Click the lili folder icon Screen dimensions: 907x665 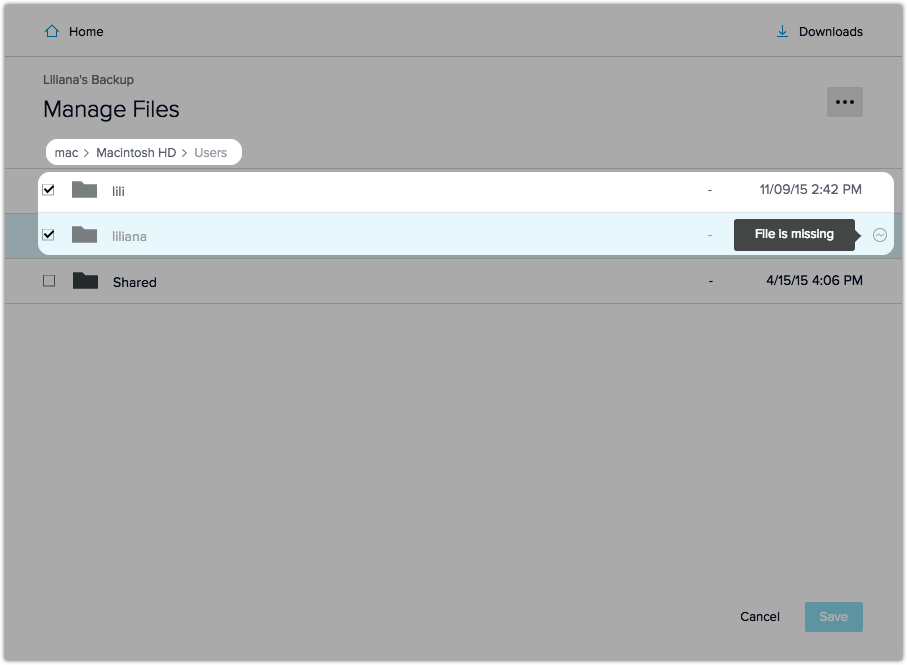click(84, 190)
